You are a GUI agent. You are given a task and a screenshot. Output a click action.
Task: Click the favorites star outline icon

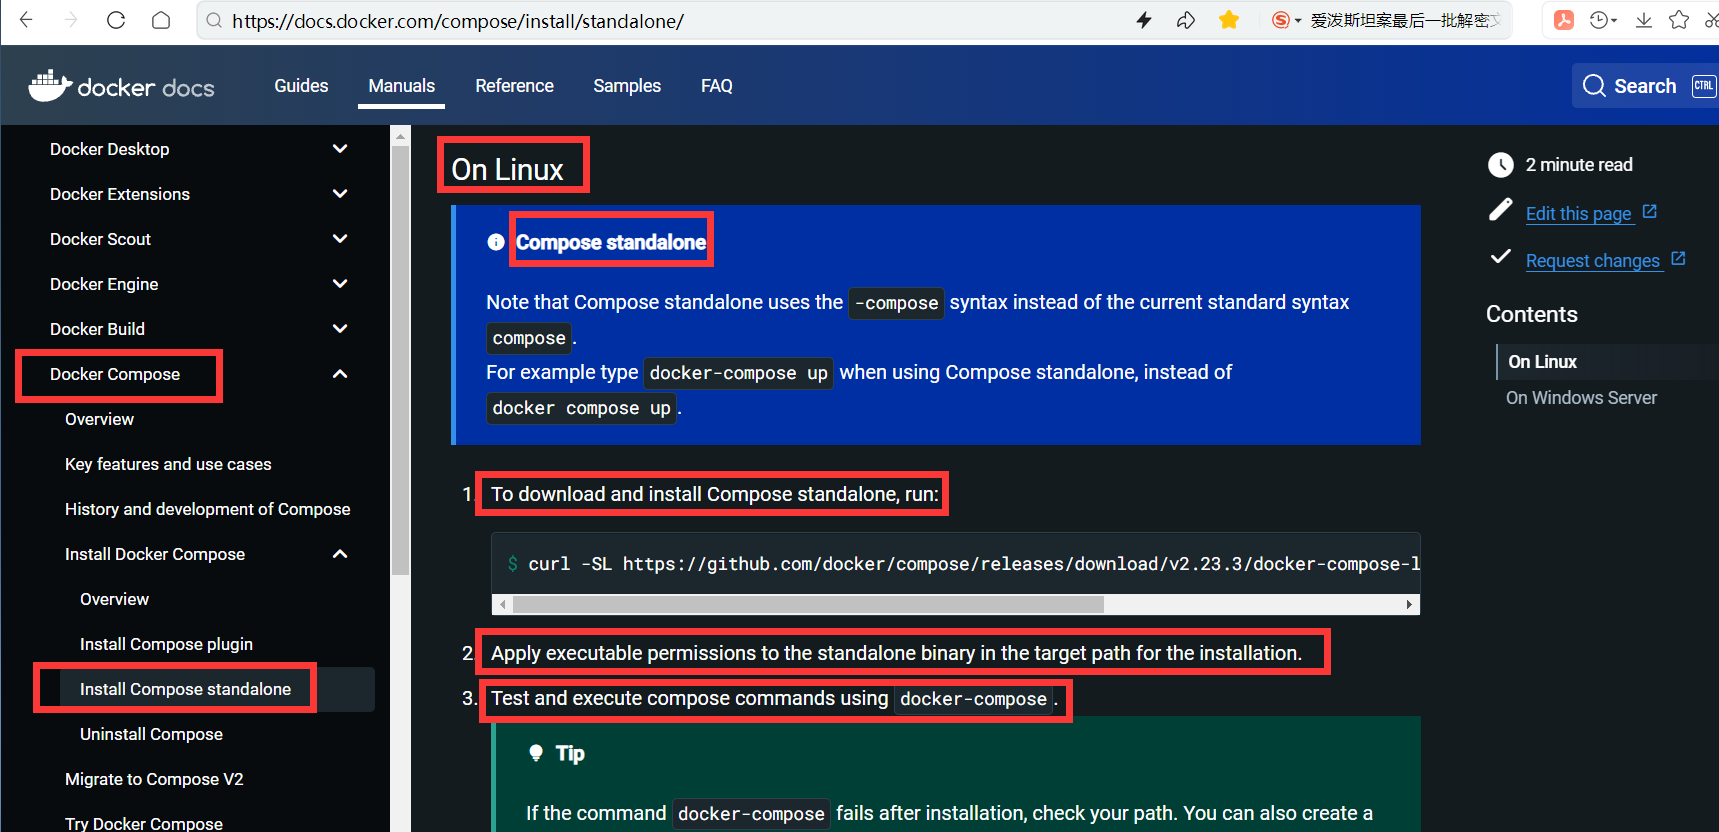coord(1679,20)
